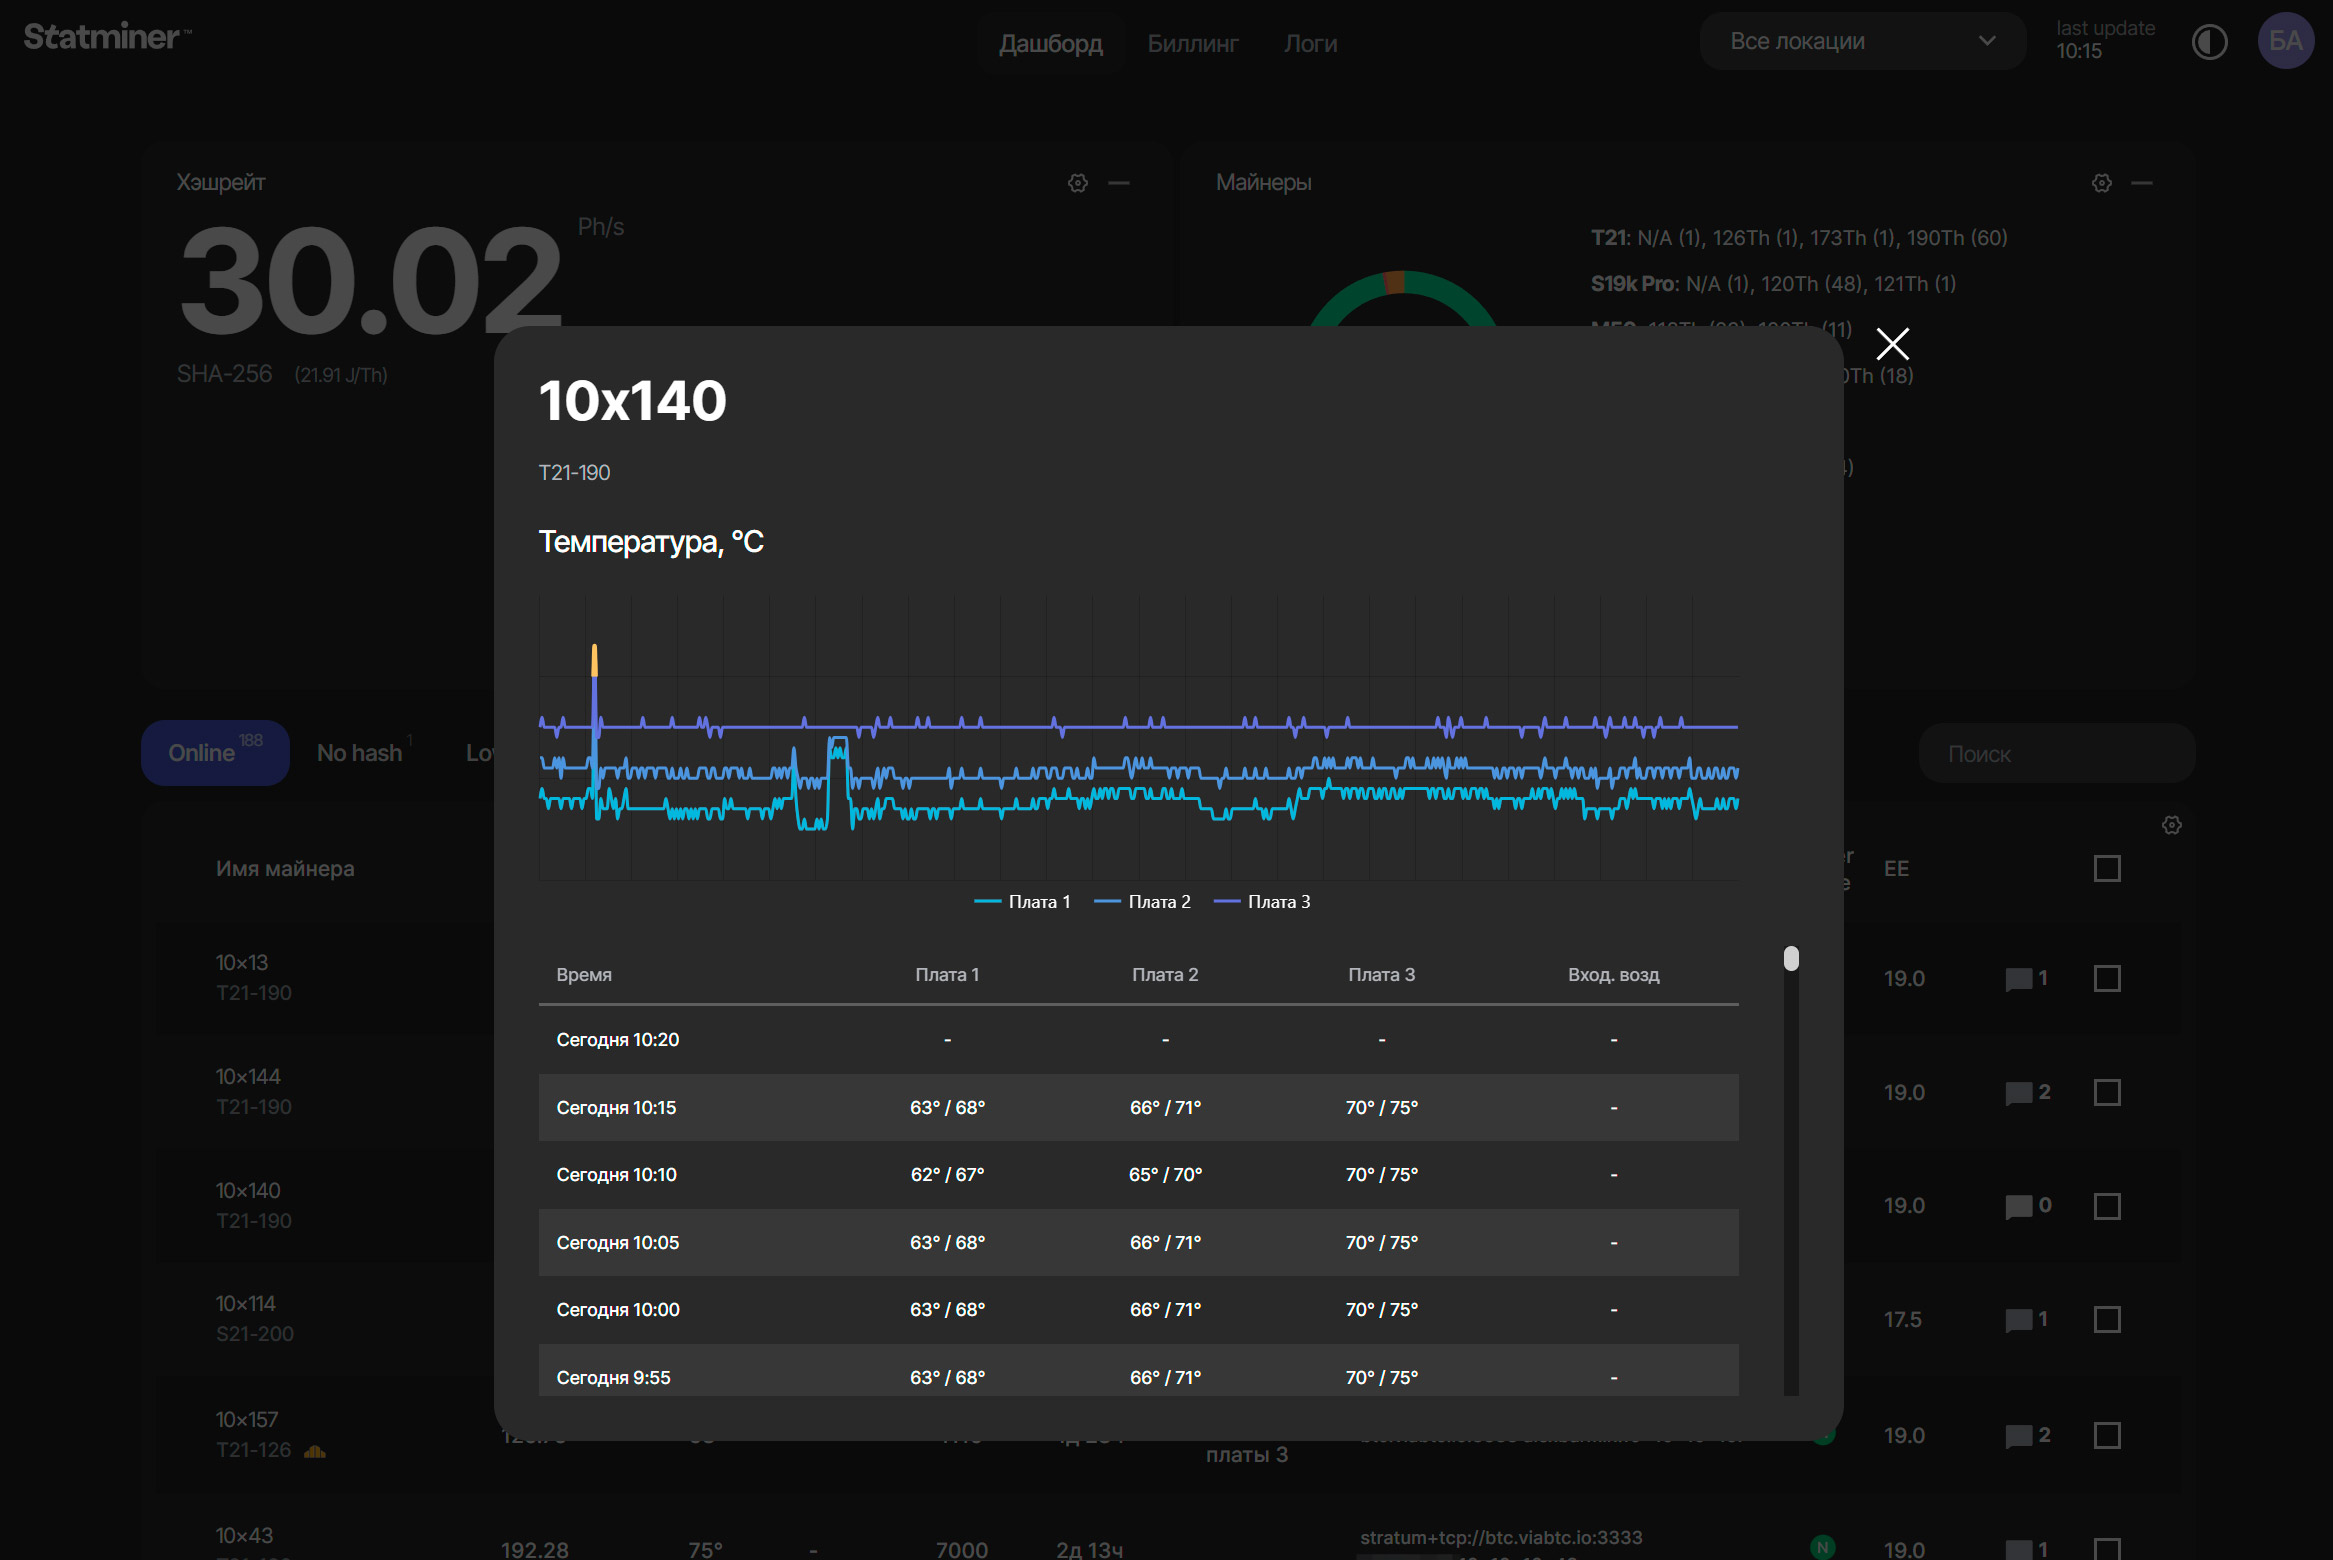Click the Вход. возд column header

tap(1614, 975)
